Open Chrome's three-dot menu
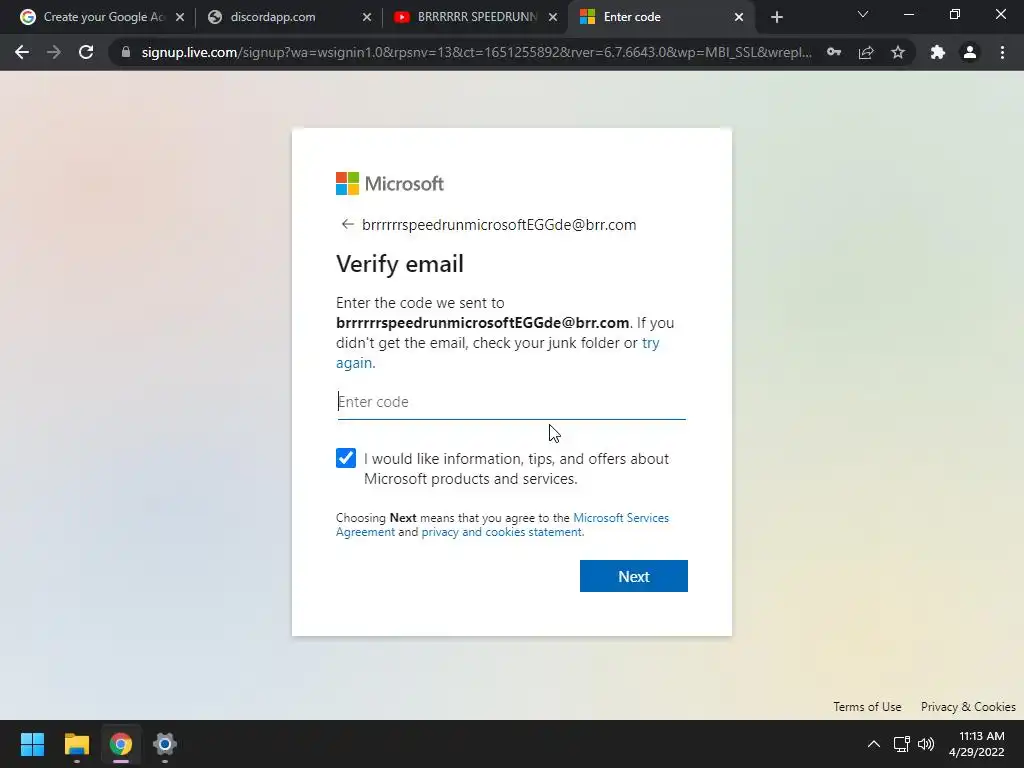Image resolution: width=1024 pixels, height=768 pixels. pos(1002,52)
